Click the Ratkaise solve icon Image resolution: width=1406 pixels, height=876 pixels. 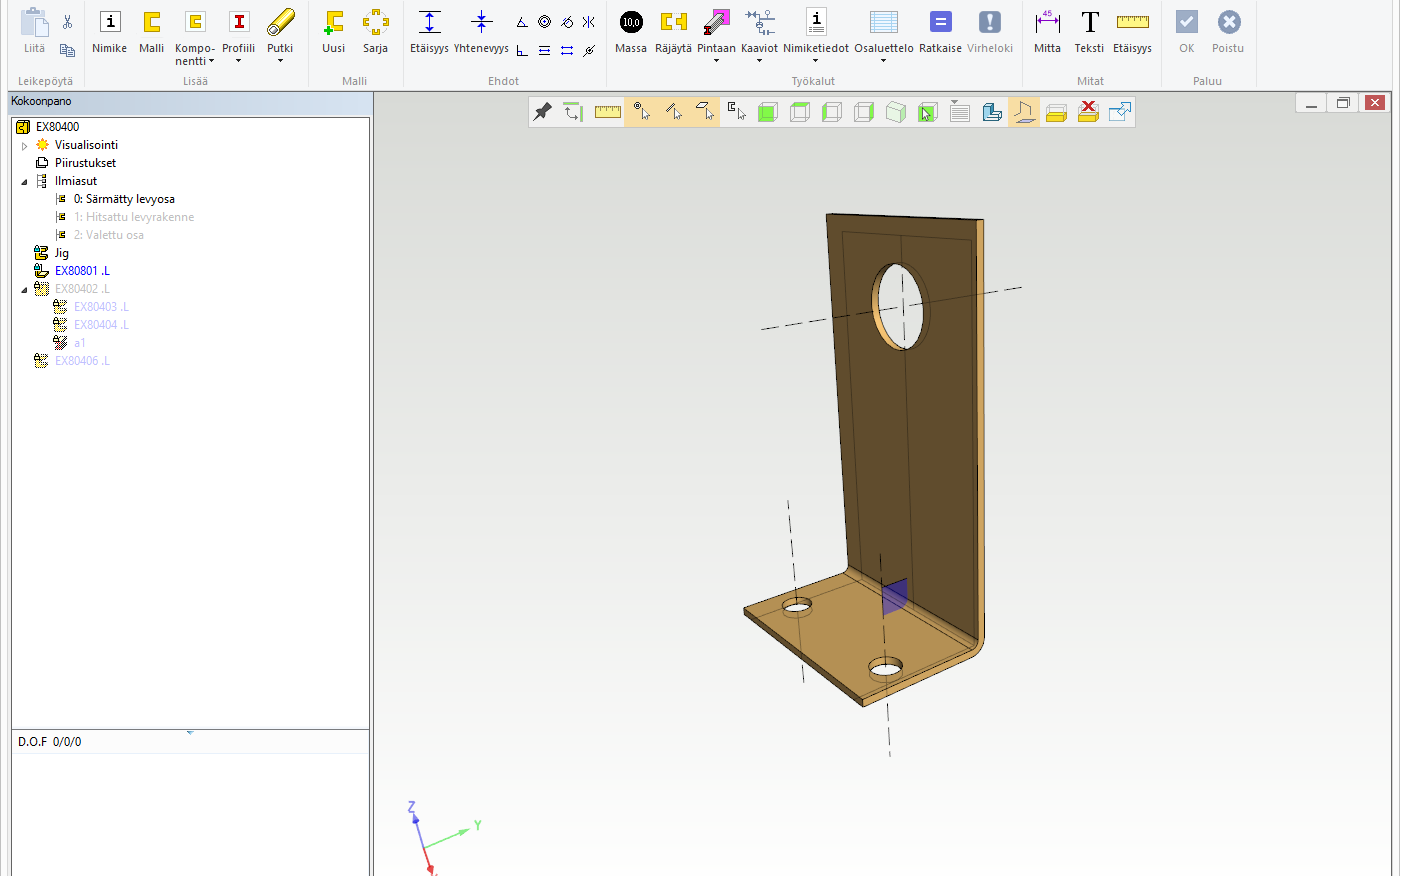(x=940, y=23)
